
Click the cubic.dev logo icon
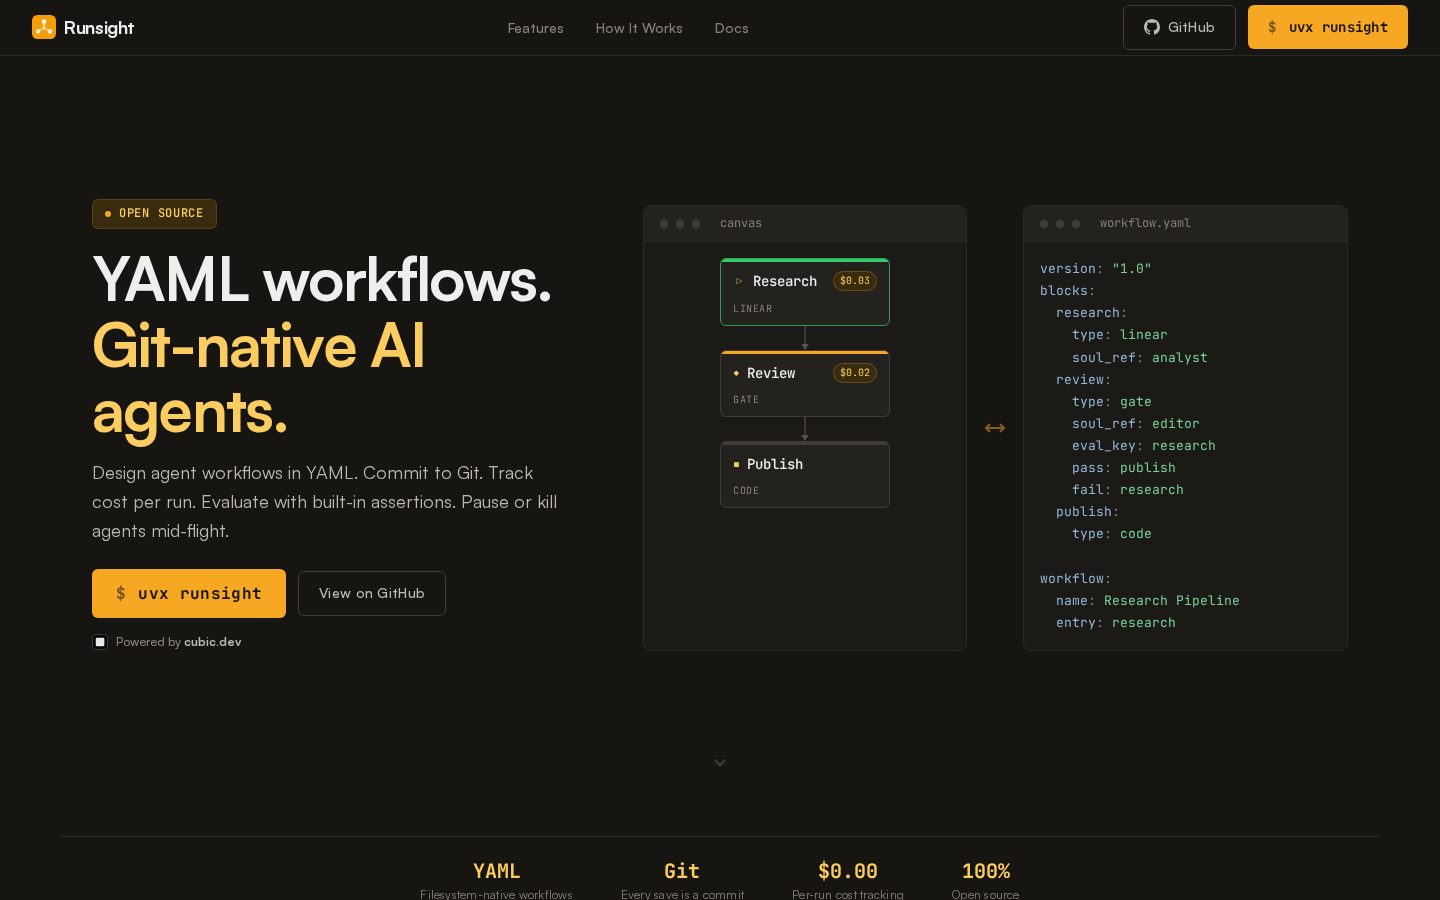[100, 642]
